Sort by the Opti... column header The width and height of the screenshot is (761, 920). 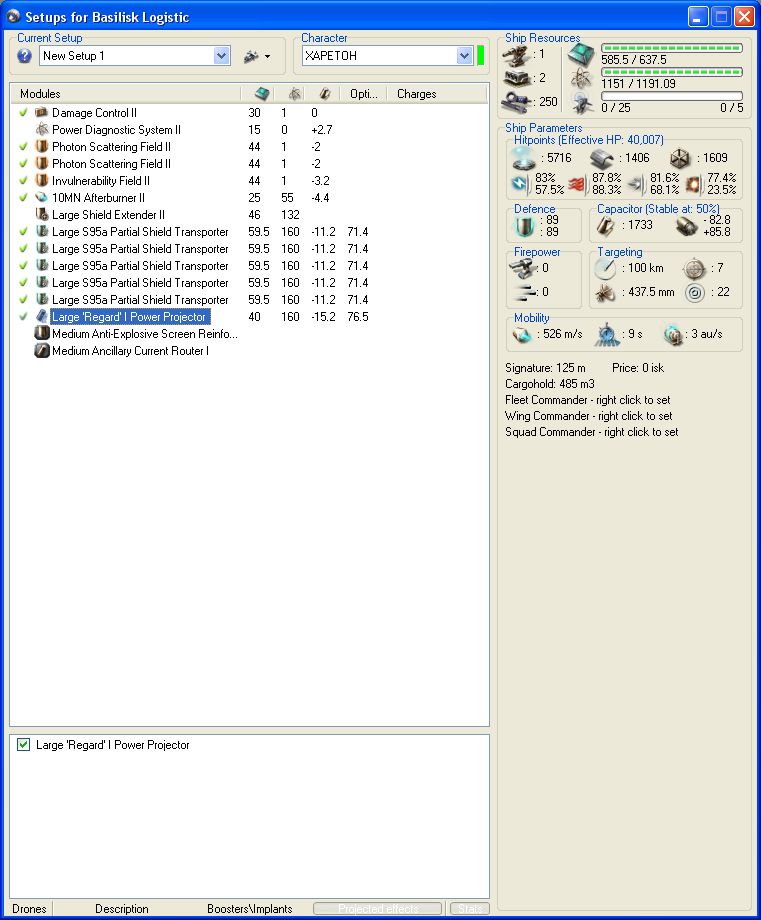(x=364, y=93)
